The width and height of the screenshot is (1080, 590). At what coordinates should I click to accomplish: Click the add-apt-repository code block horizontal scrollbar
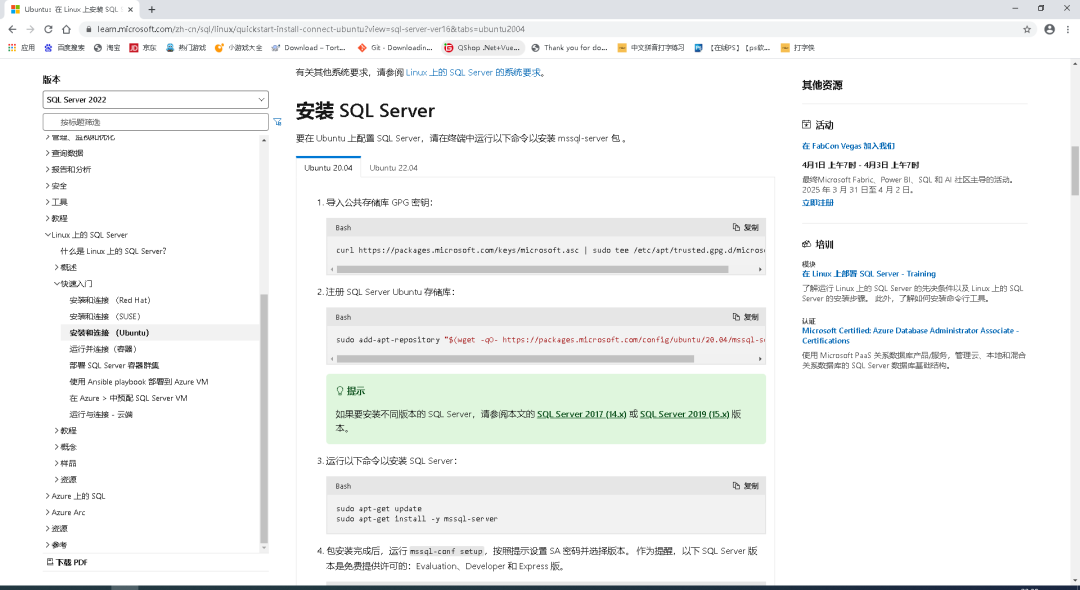point(515,359)
